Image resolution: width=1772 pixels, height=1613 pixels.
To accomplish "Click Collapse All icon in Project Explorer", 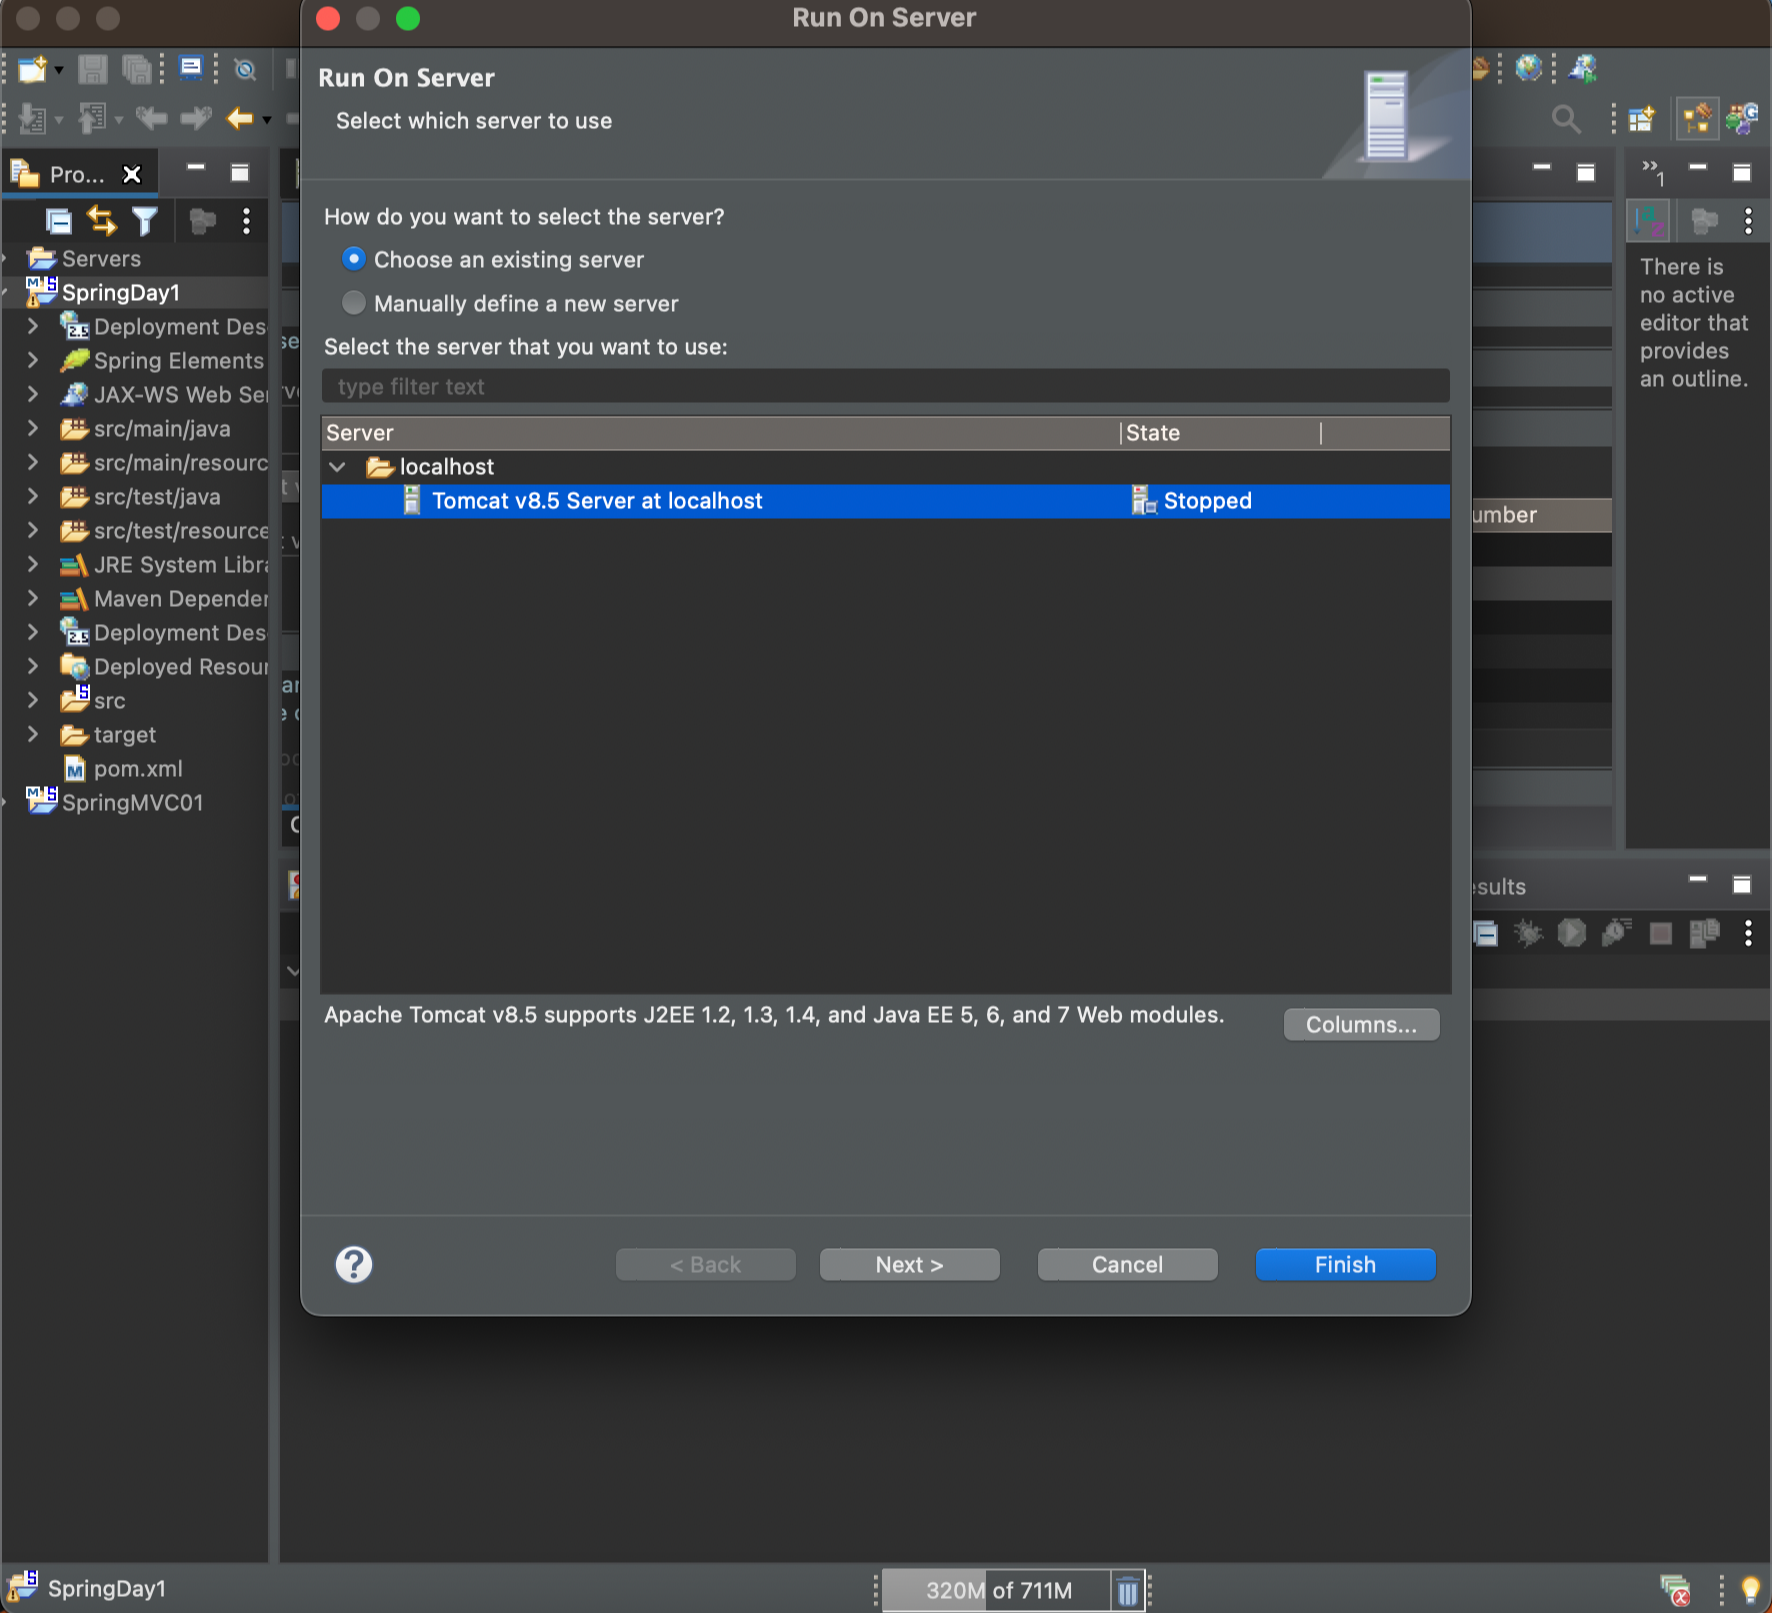I will point(59,221).
